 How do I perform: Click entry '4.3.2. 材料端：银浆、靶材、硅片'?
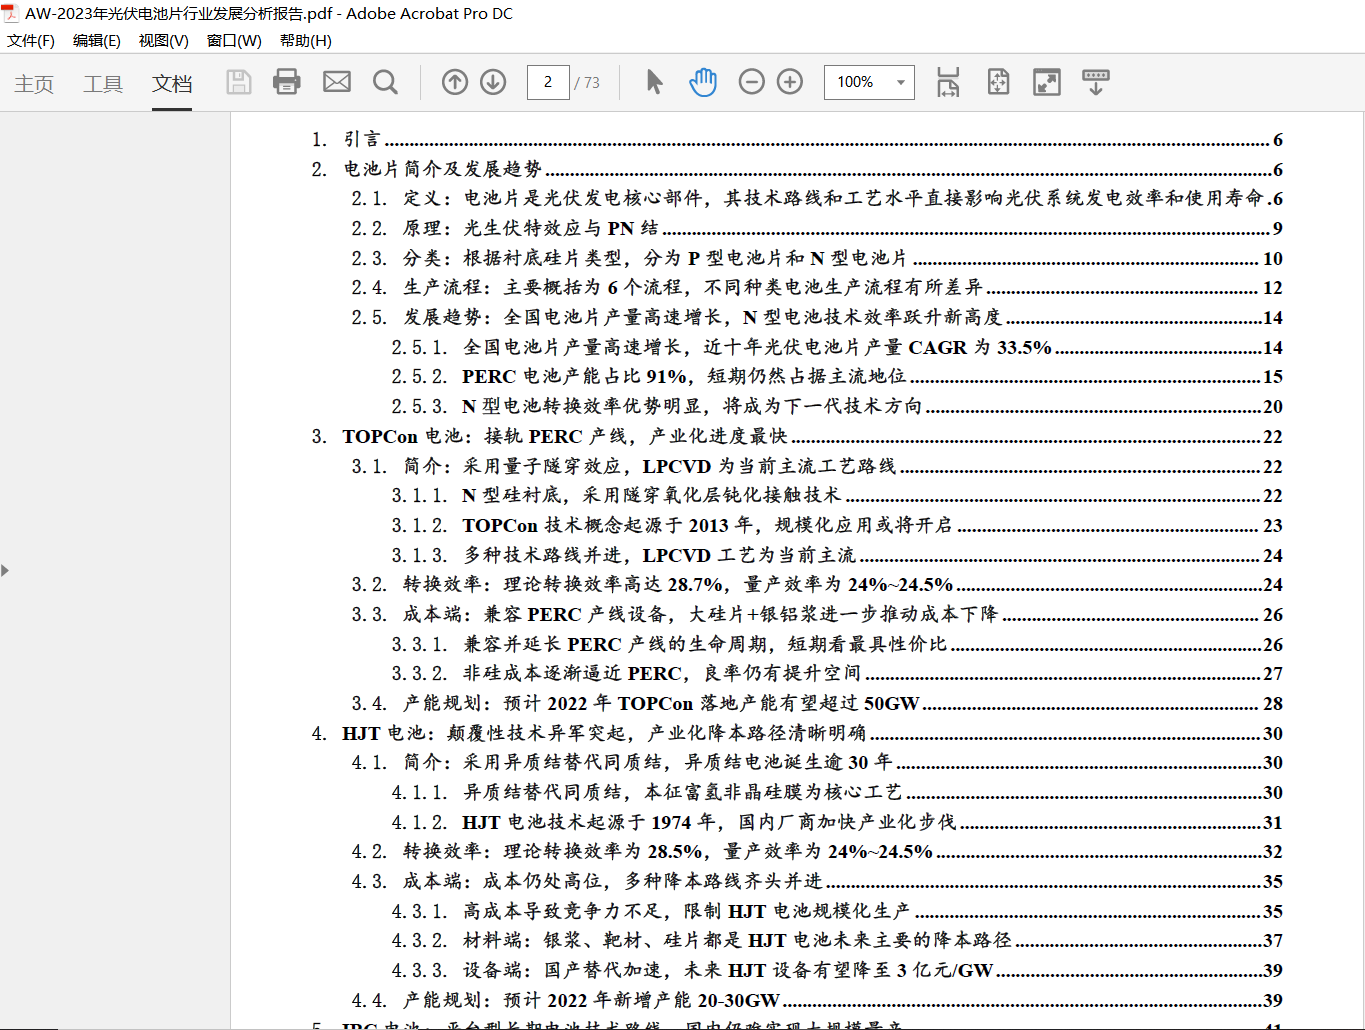tap(837, 940)
